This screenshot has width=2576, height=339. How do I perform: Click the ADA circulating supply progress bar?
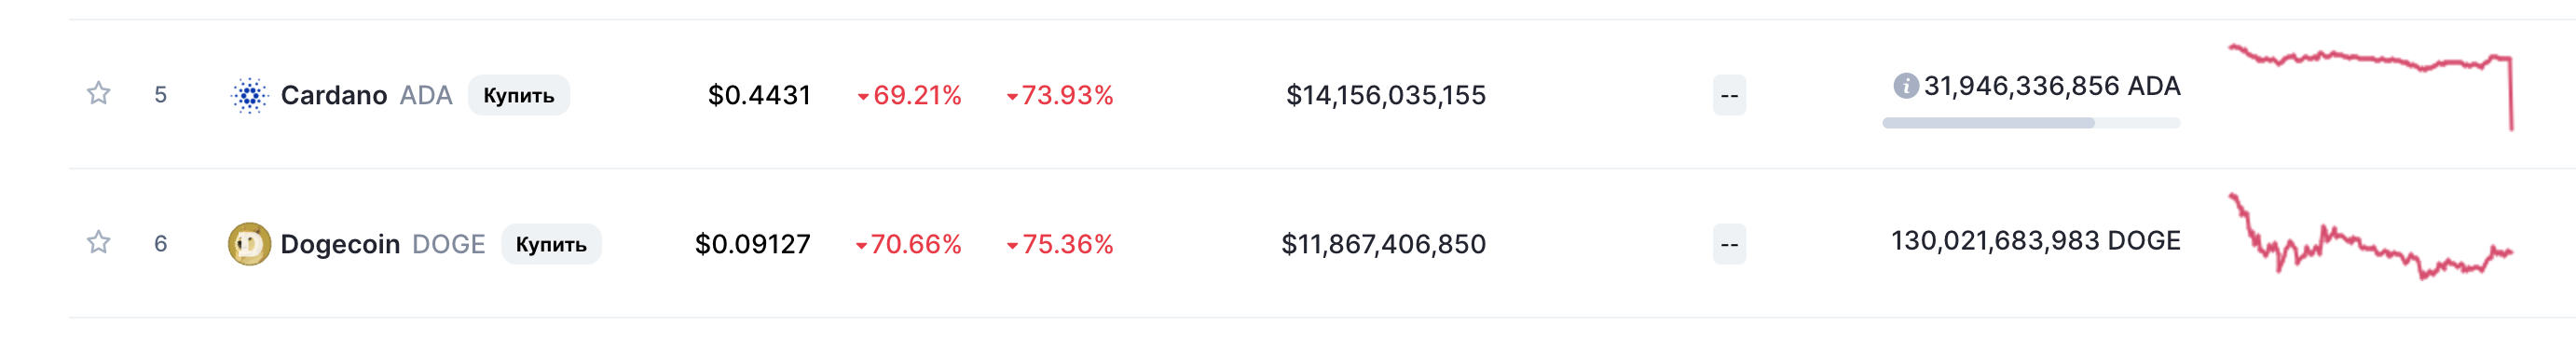[x=2031, y=123]
